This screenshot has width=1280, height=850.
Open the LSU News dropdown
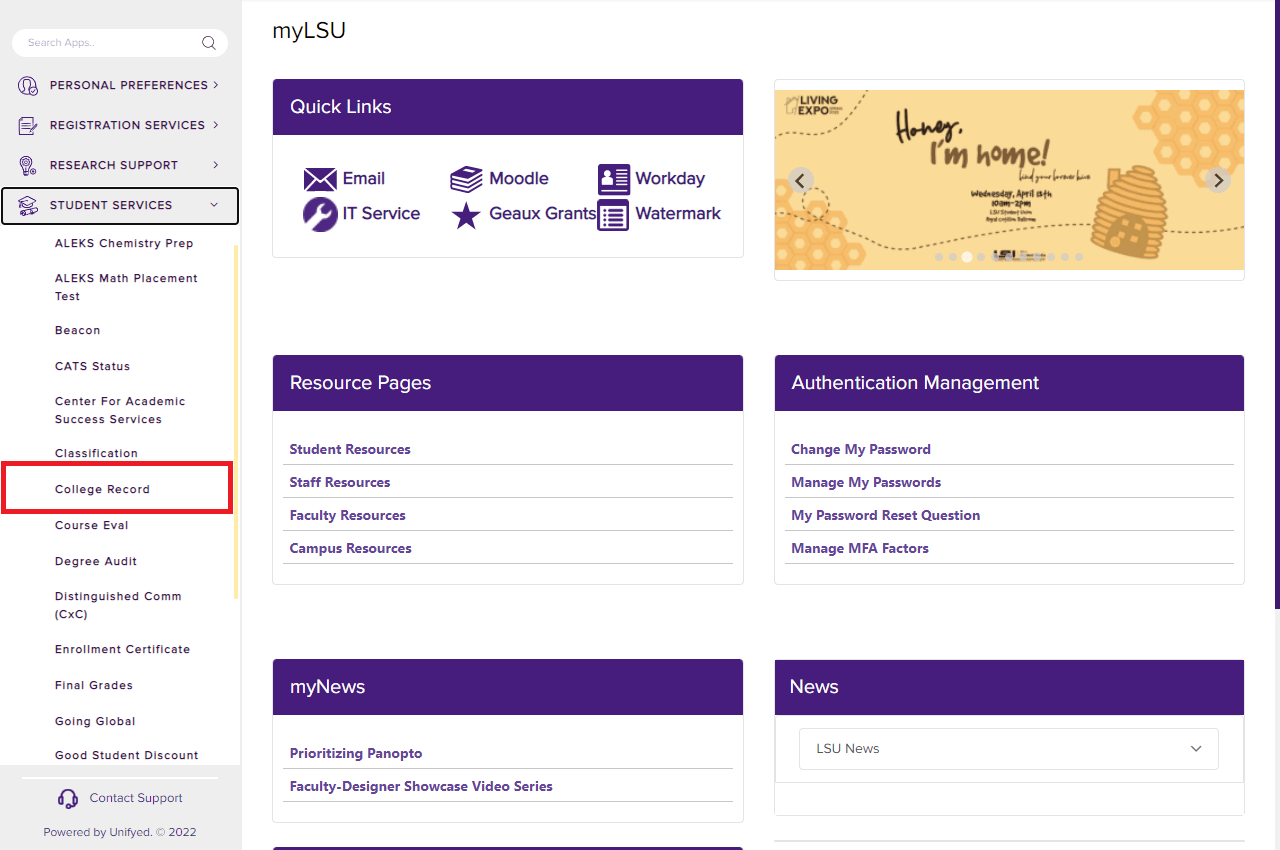[1194, 748]
